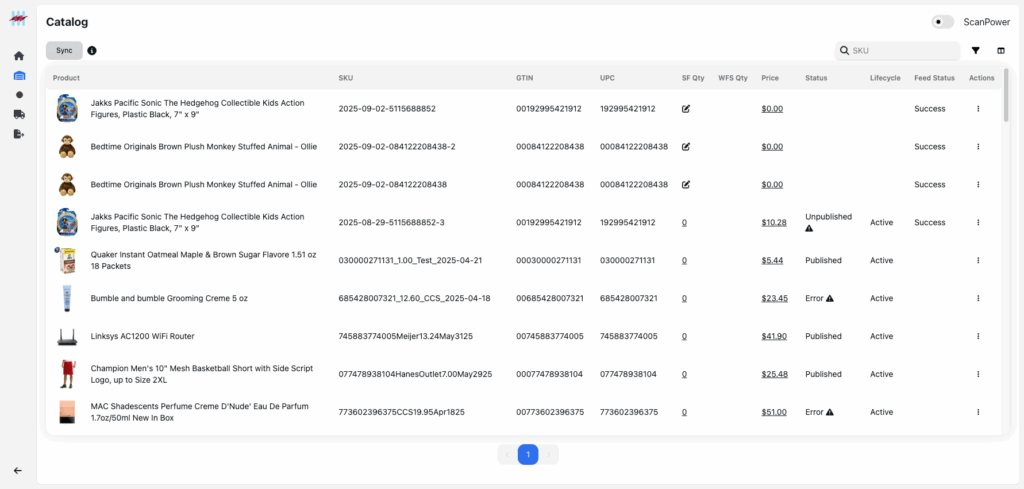Click price $10.28 link
The width and height of the screenshot is (1024, 489).
point(774,222)
